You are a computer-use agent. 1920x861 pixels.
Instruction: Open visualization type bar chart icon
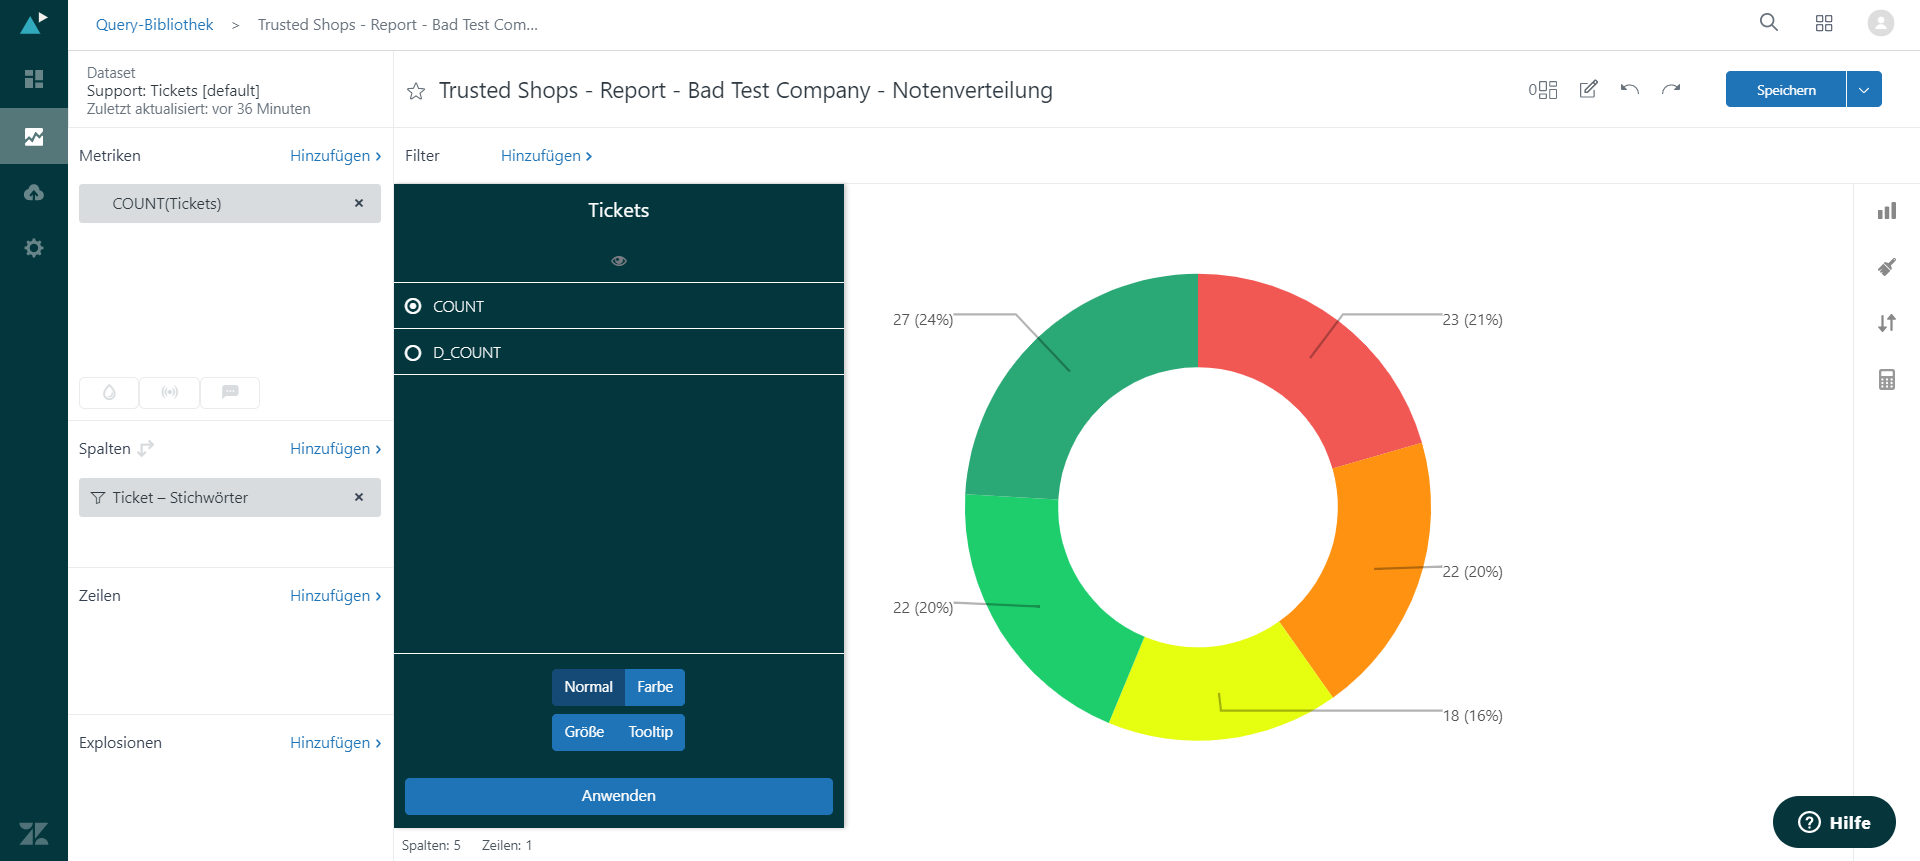[x=1887, y=211]
